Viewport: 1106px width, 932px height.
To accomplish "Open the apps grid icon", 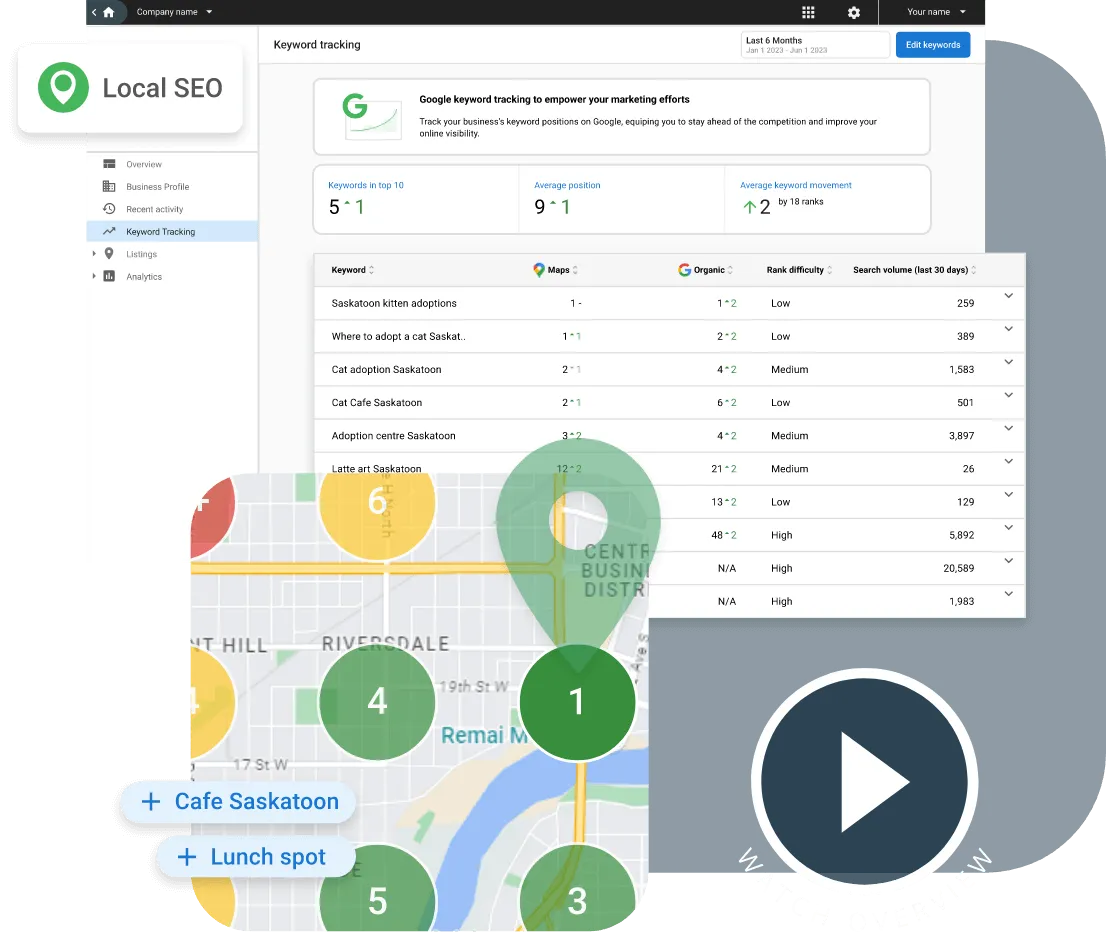I will pyautogui.click(x=808, y=12).
